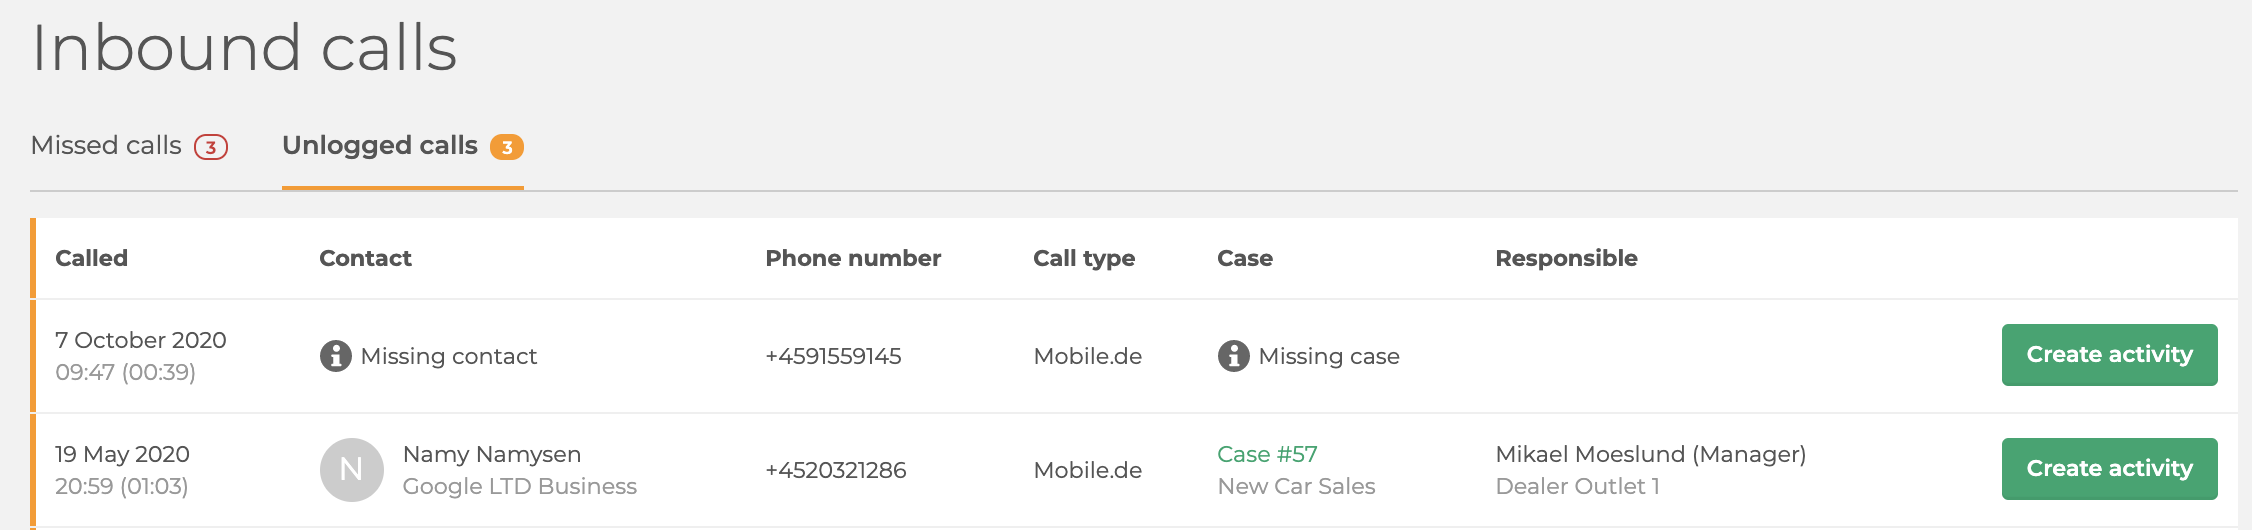
Task: Create activity for the 19 May call
Action: click(2109, 468)
